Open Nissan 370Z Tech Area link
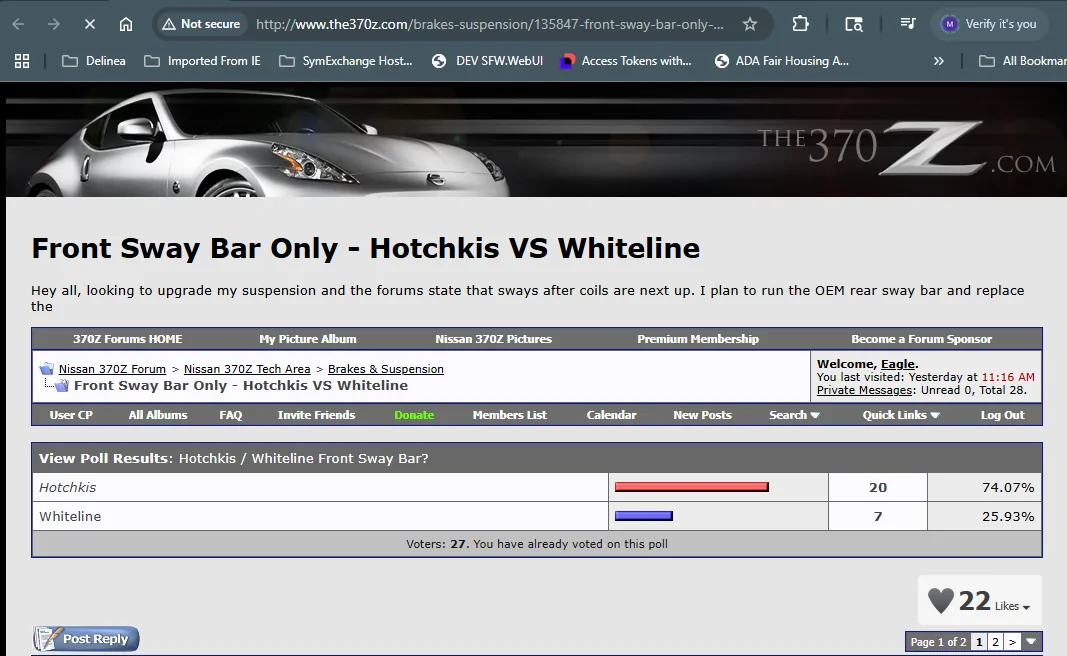Screen dimensions: 1067x656 247,369
